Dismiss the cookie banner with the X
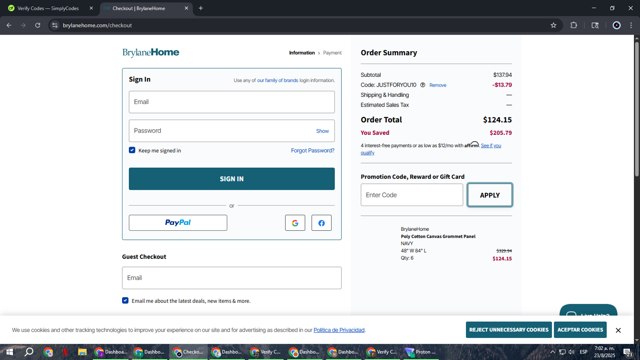Image resolution: width=640 pixels, height=360 pixels. pos(618,330)
